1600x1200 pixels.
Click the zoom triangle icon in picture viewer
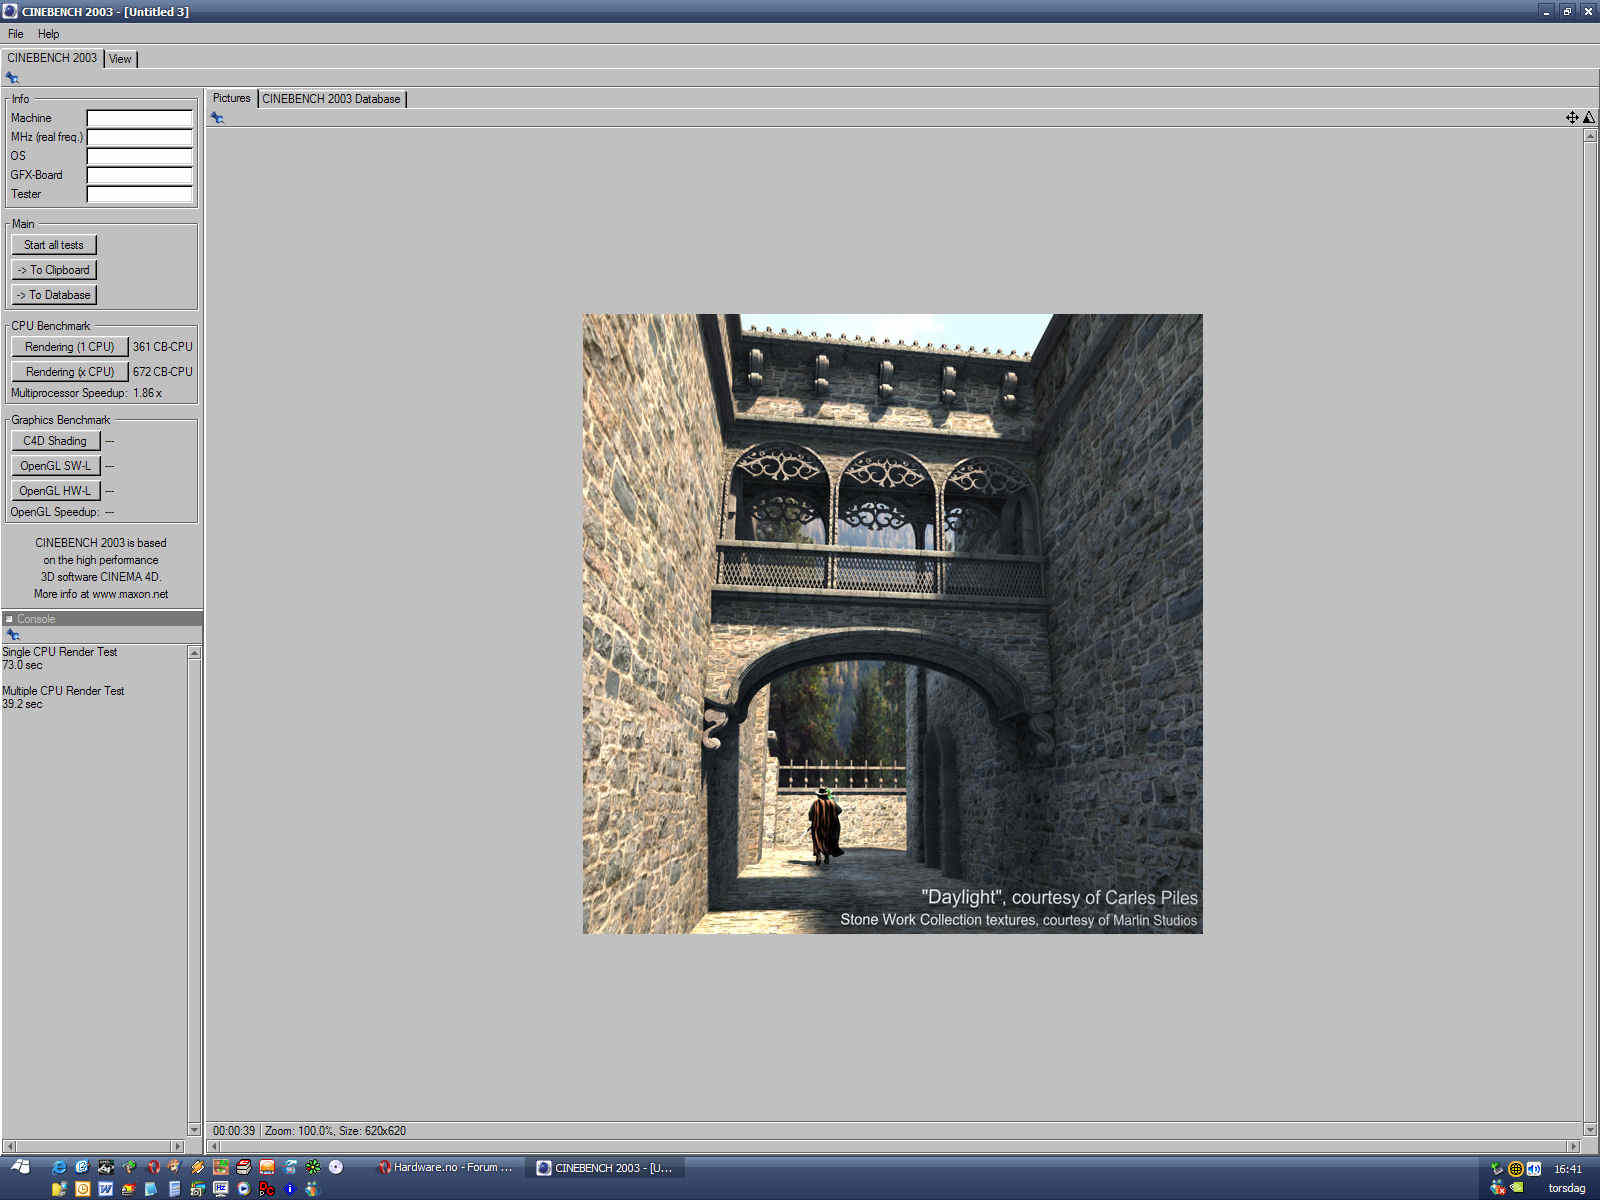(1589, 117)
